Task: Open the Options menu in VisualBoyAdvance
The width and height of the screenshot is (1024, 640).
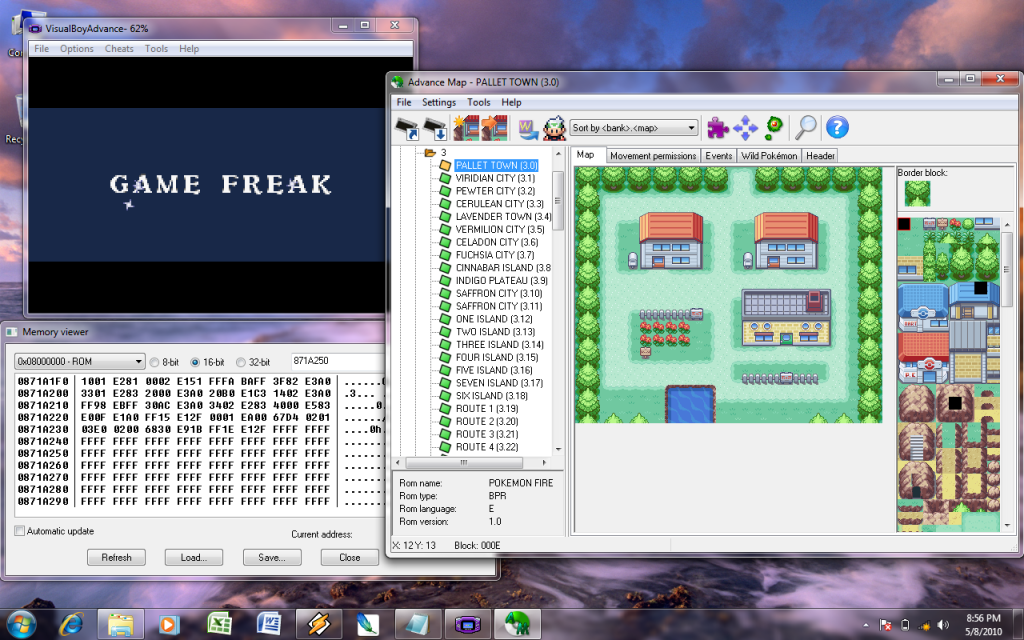Action: [x=77, y=49]
